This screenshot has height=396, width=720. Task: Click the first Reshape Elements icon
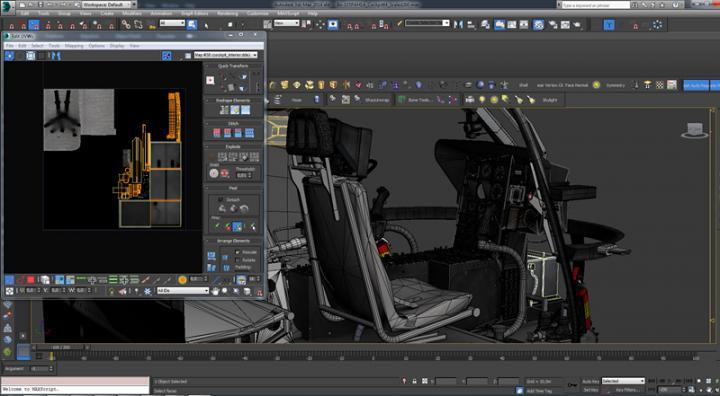[x=224, y=110]
